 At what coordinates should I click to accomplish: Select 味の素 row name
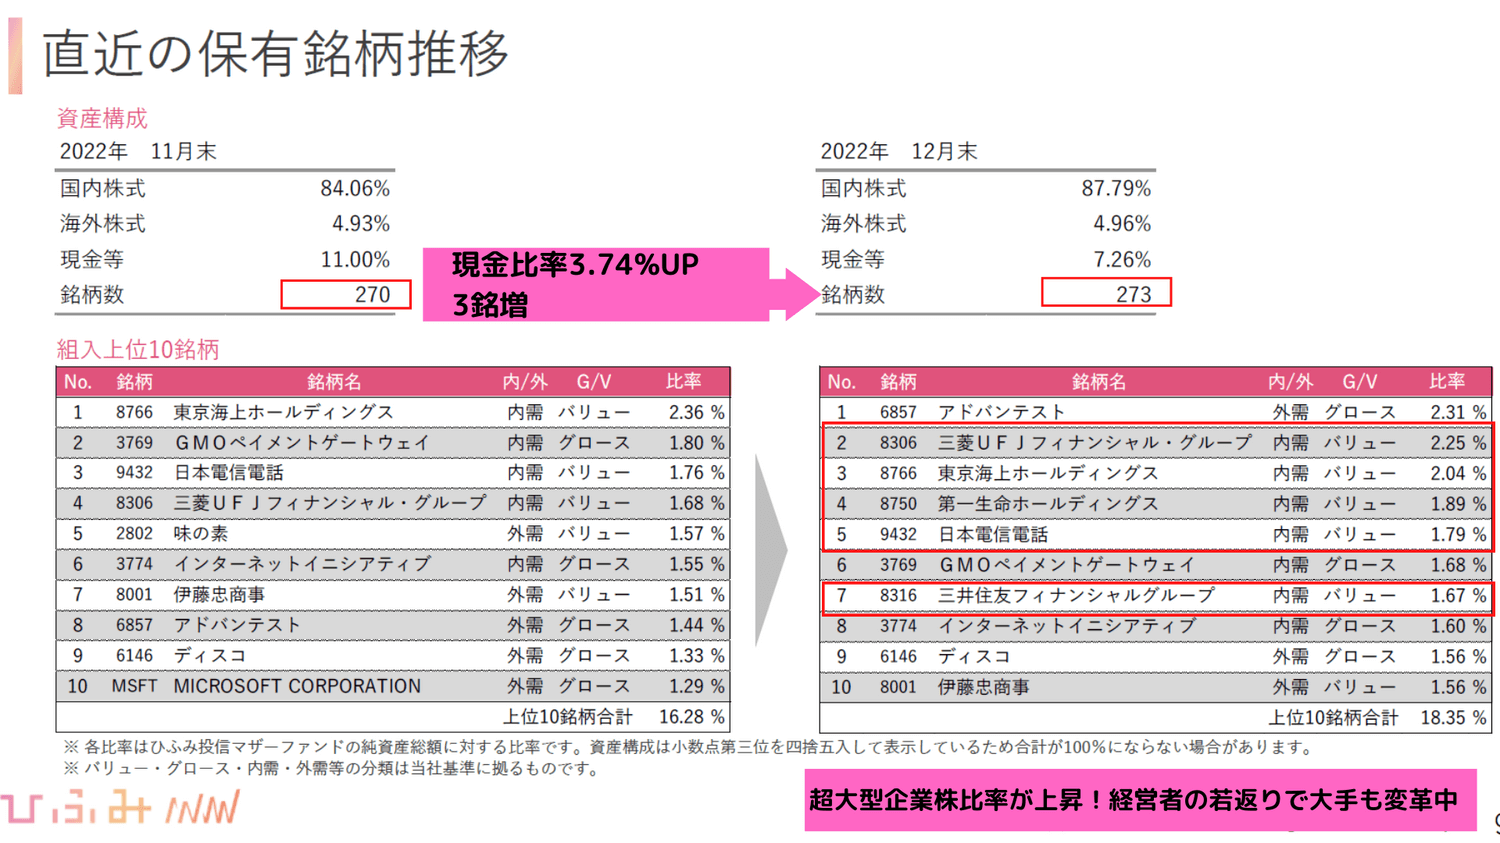click(x=201, y=534)
